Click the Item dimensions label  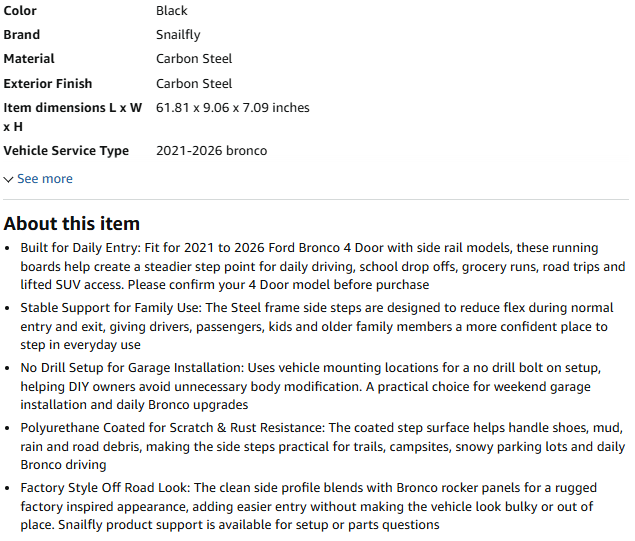tap(73, 117)
